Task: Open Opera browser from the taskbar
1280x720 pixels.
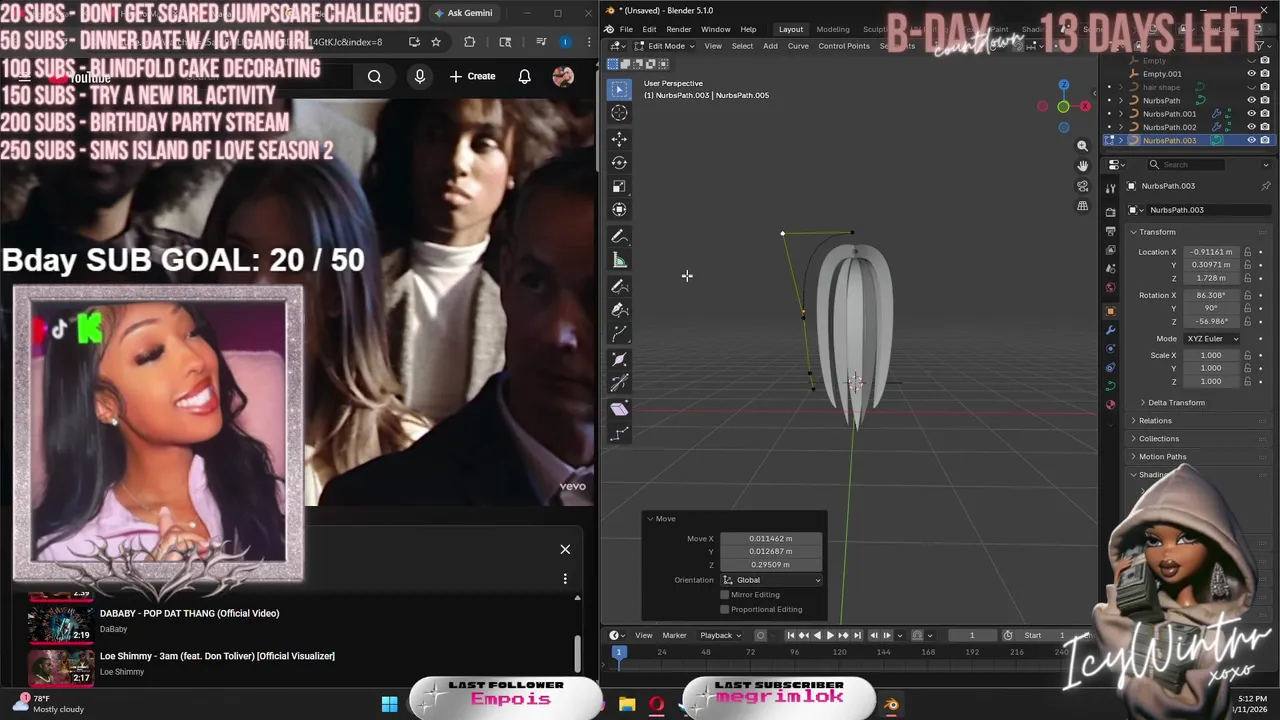Action: point(656,704)
